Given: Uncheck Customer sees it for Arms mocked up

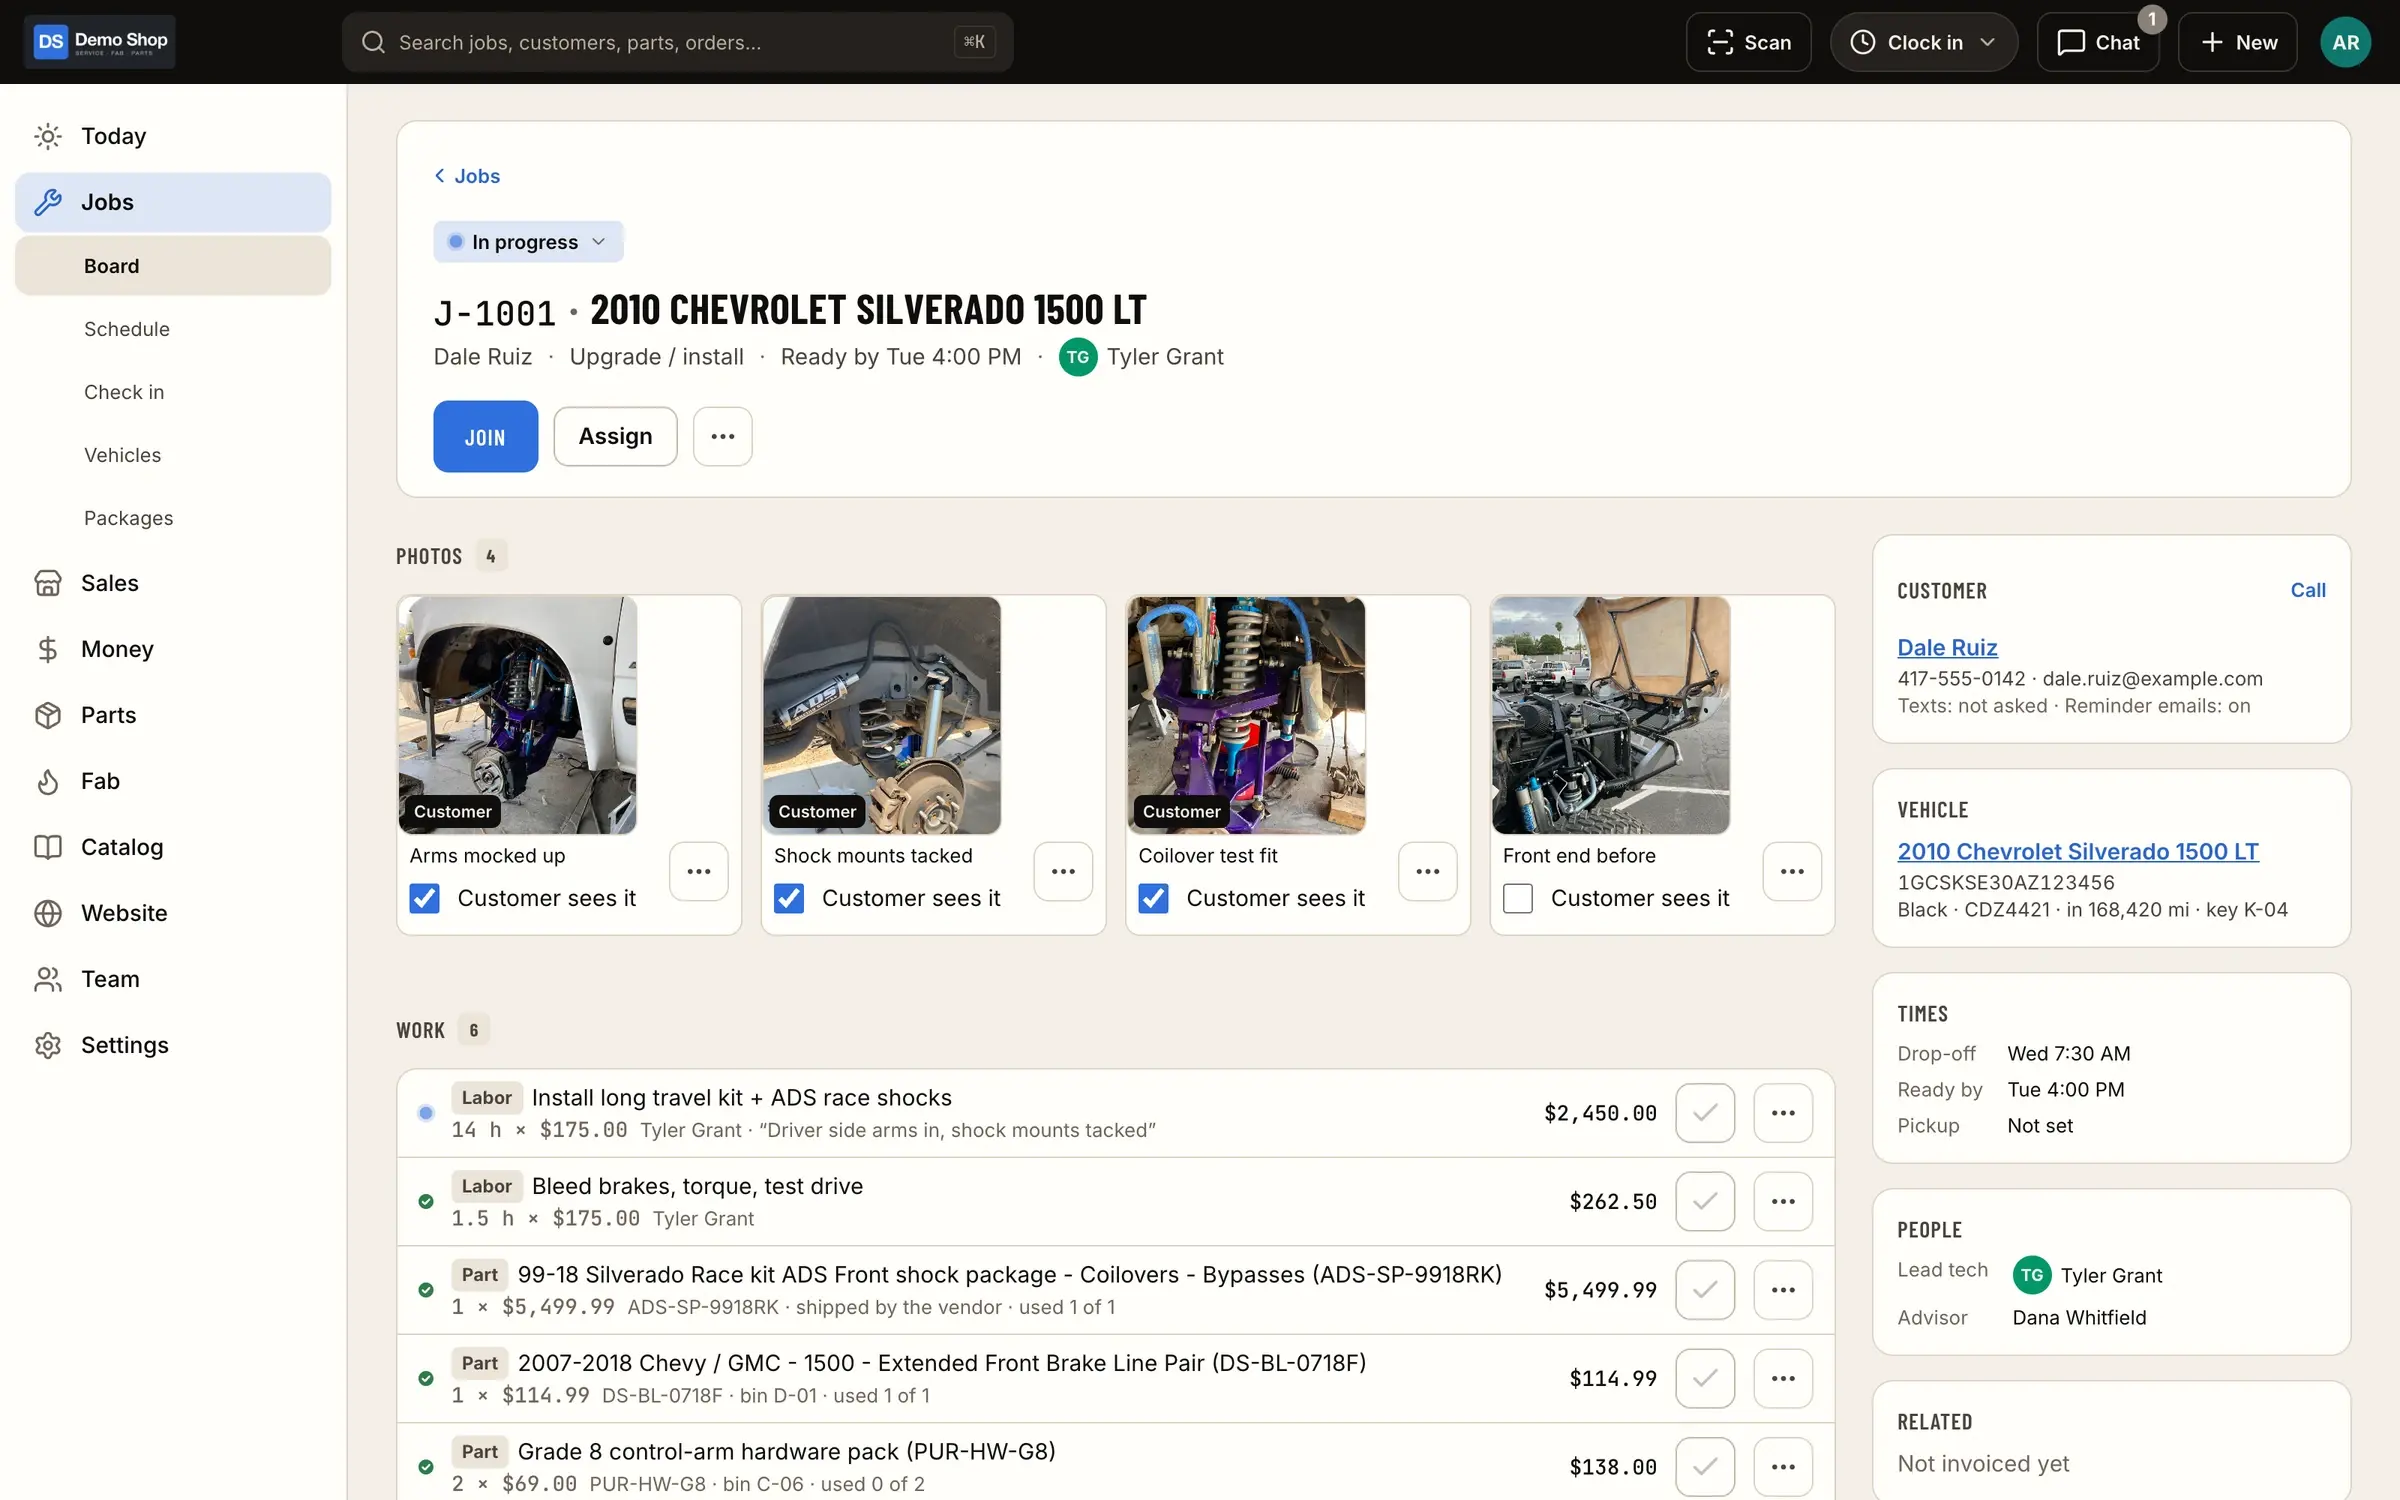Looking at the screenshot, I should (x=425, y=898).
